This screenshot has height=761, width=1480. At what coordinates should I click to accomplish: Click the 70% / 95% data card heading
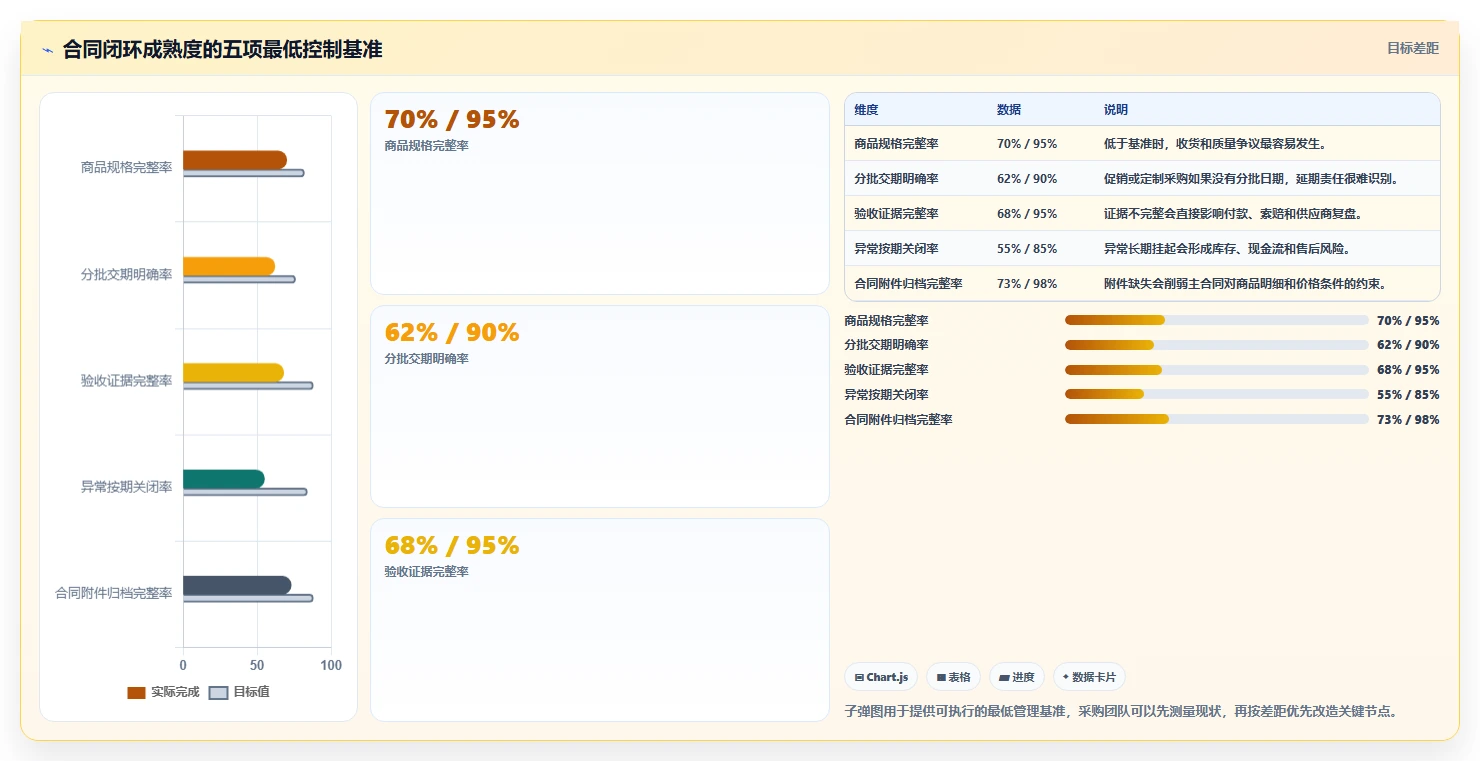click(x=452, y=120)
